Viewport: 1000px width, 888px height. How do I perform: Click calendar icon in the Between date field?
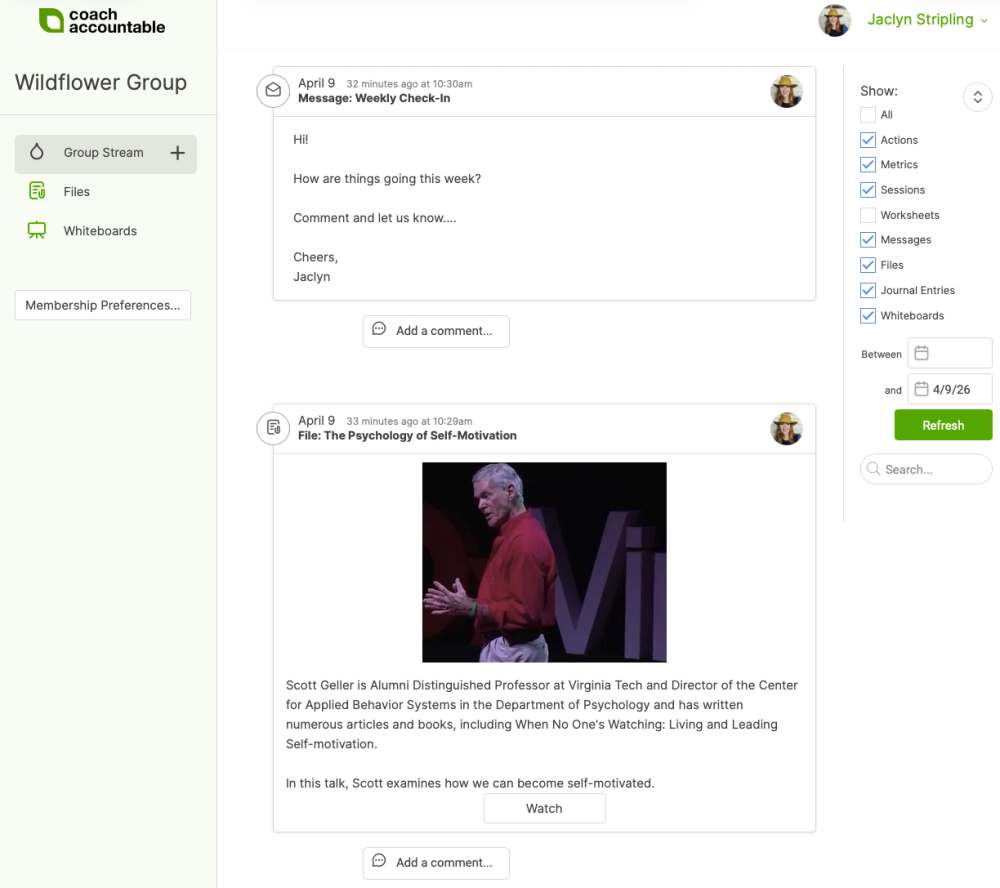(x=921, y=353)
